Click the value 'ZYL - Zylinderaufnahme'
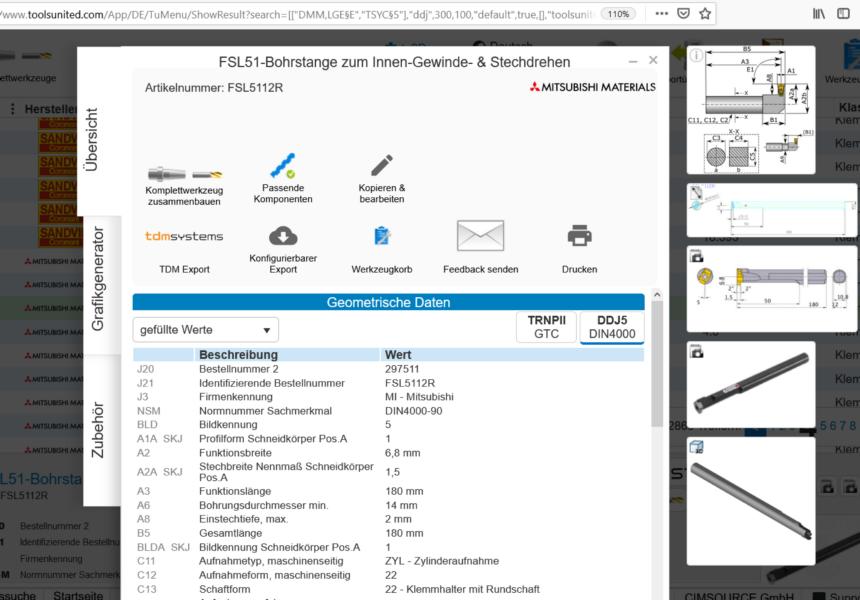The width and height of the screenshot is (860, 600). pos(442,561)
